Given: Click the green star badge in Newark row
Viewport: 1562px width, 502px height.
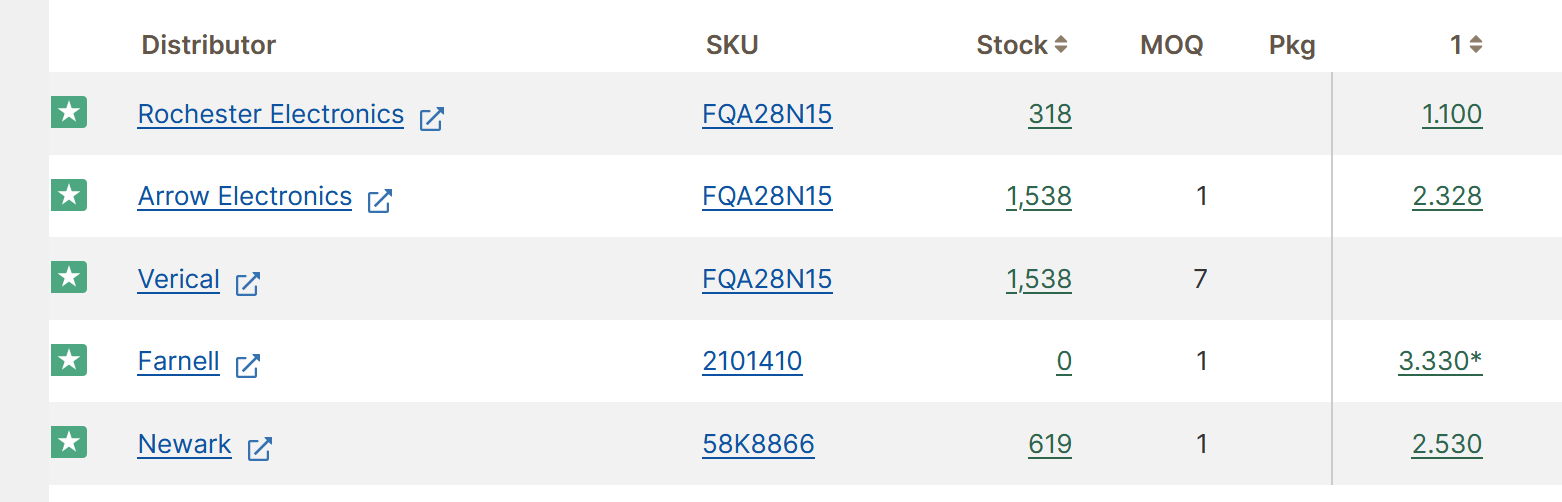Looking at the screenshot, I should click(69, 442).
